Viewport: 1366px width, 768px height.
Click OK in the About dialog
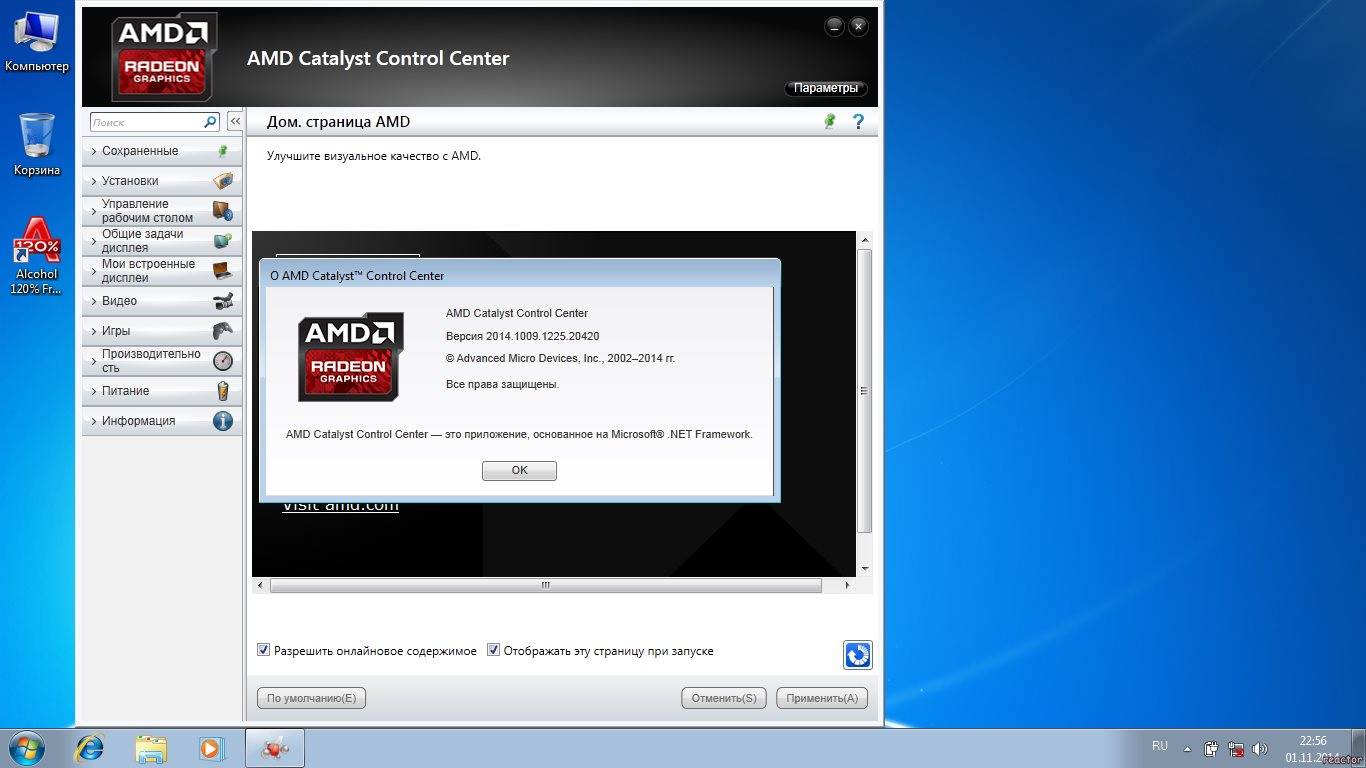(519, 470)
